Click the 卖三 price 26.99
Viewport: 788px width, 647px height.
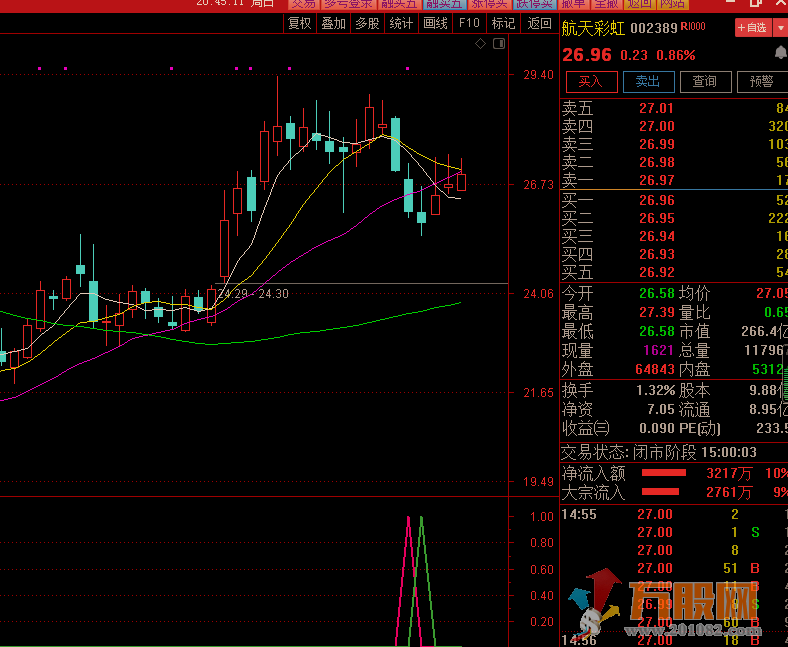[656, 144]
